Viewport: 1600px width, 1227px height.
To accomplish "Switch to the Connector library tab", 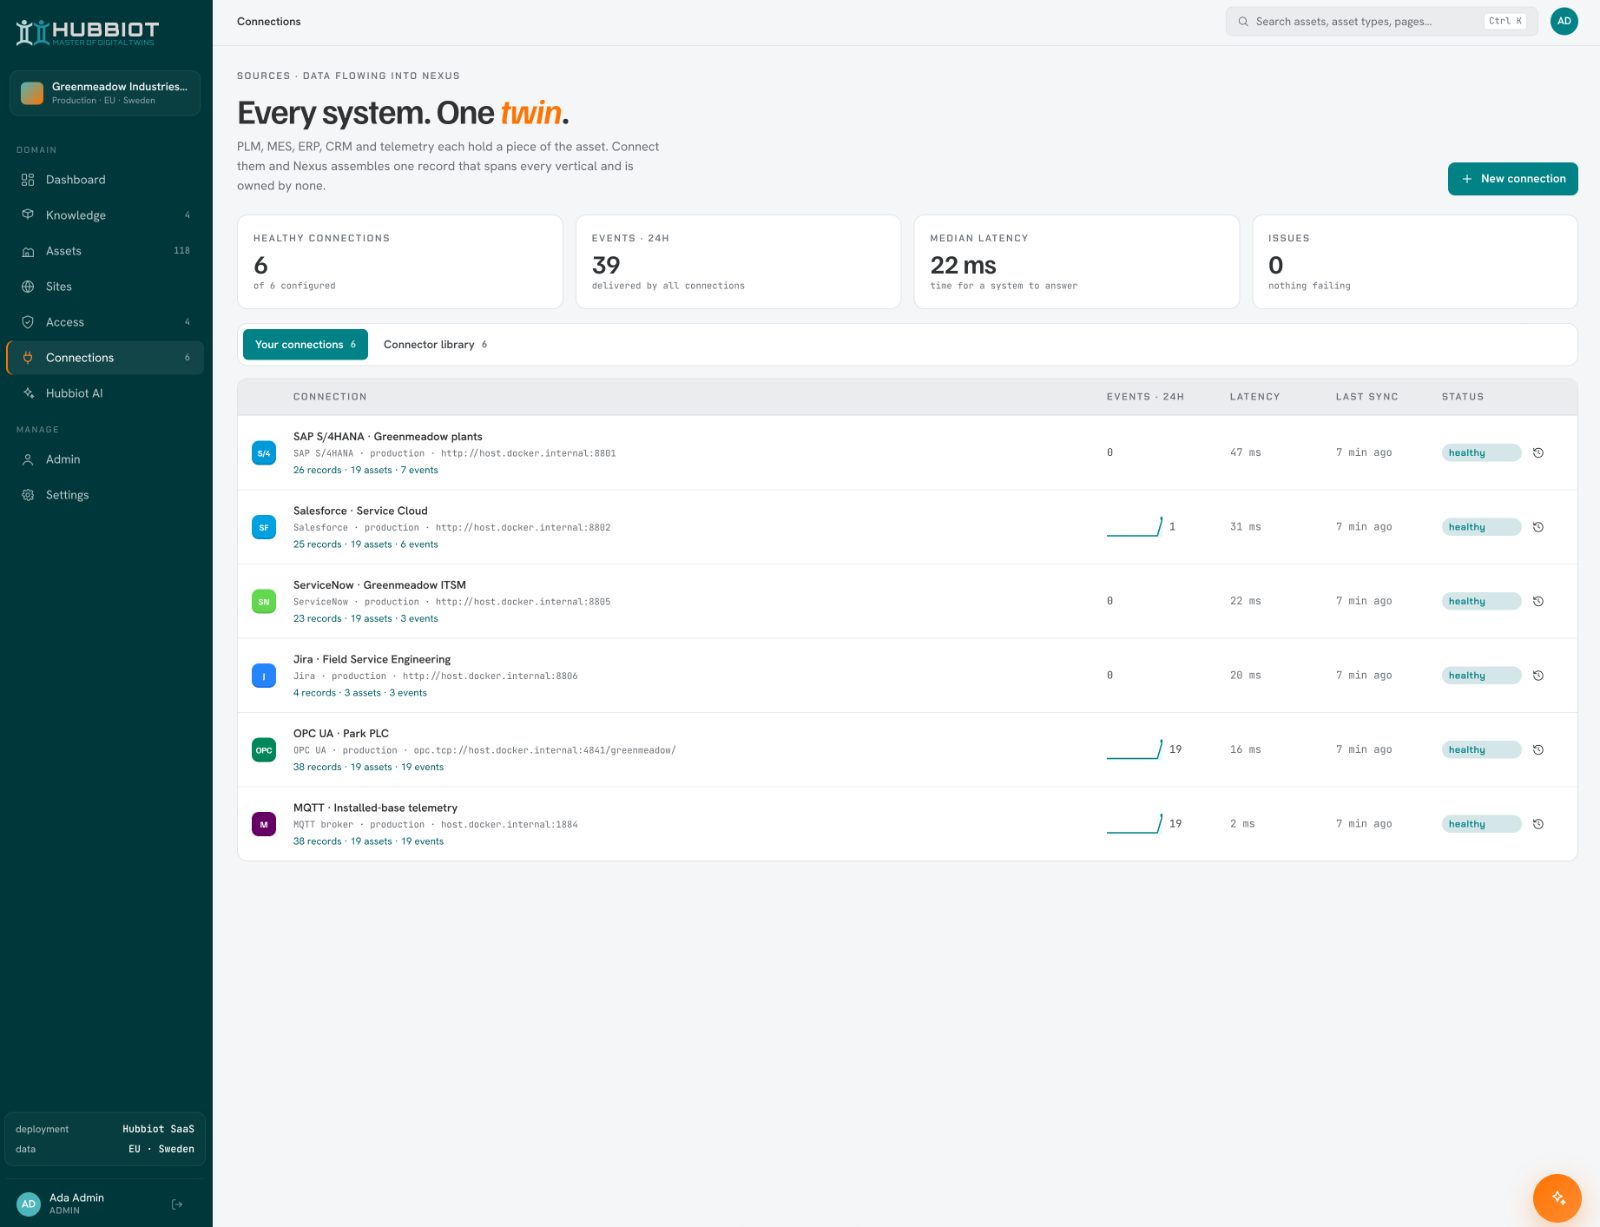I will point(435,344).
